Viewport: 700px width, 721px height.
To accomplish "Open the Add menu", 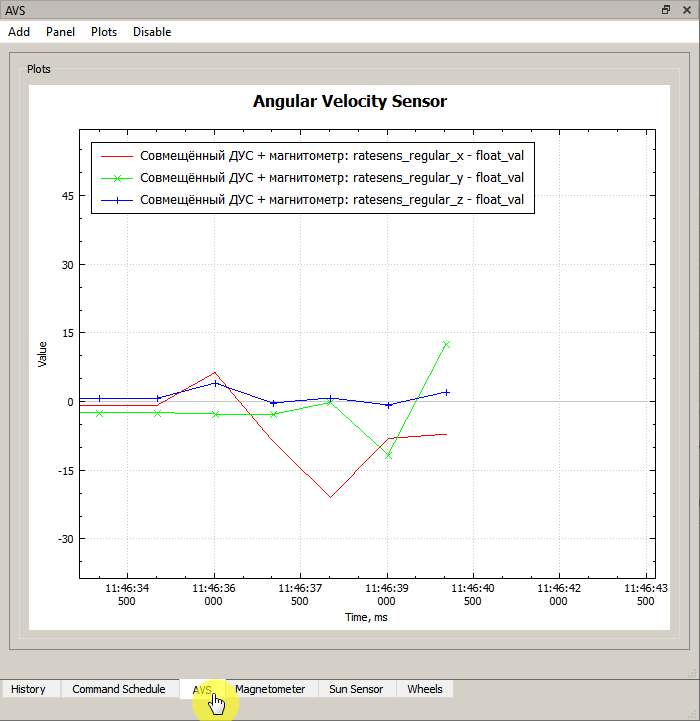I will (19, 32).
